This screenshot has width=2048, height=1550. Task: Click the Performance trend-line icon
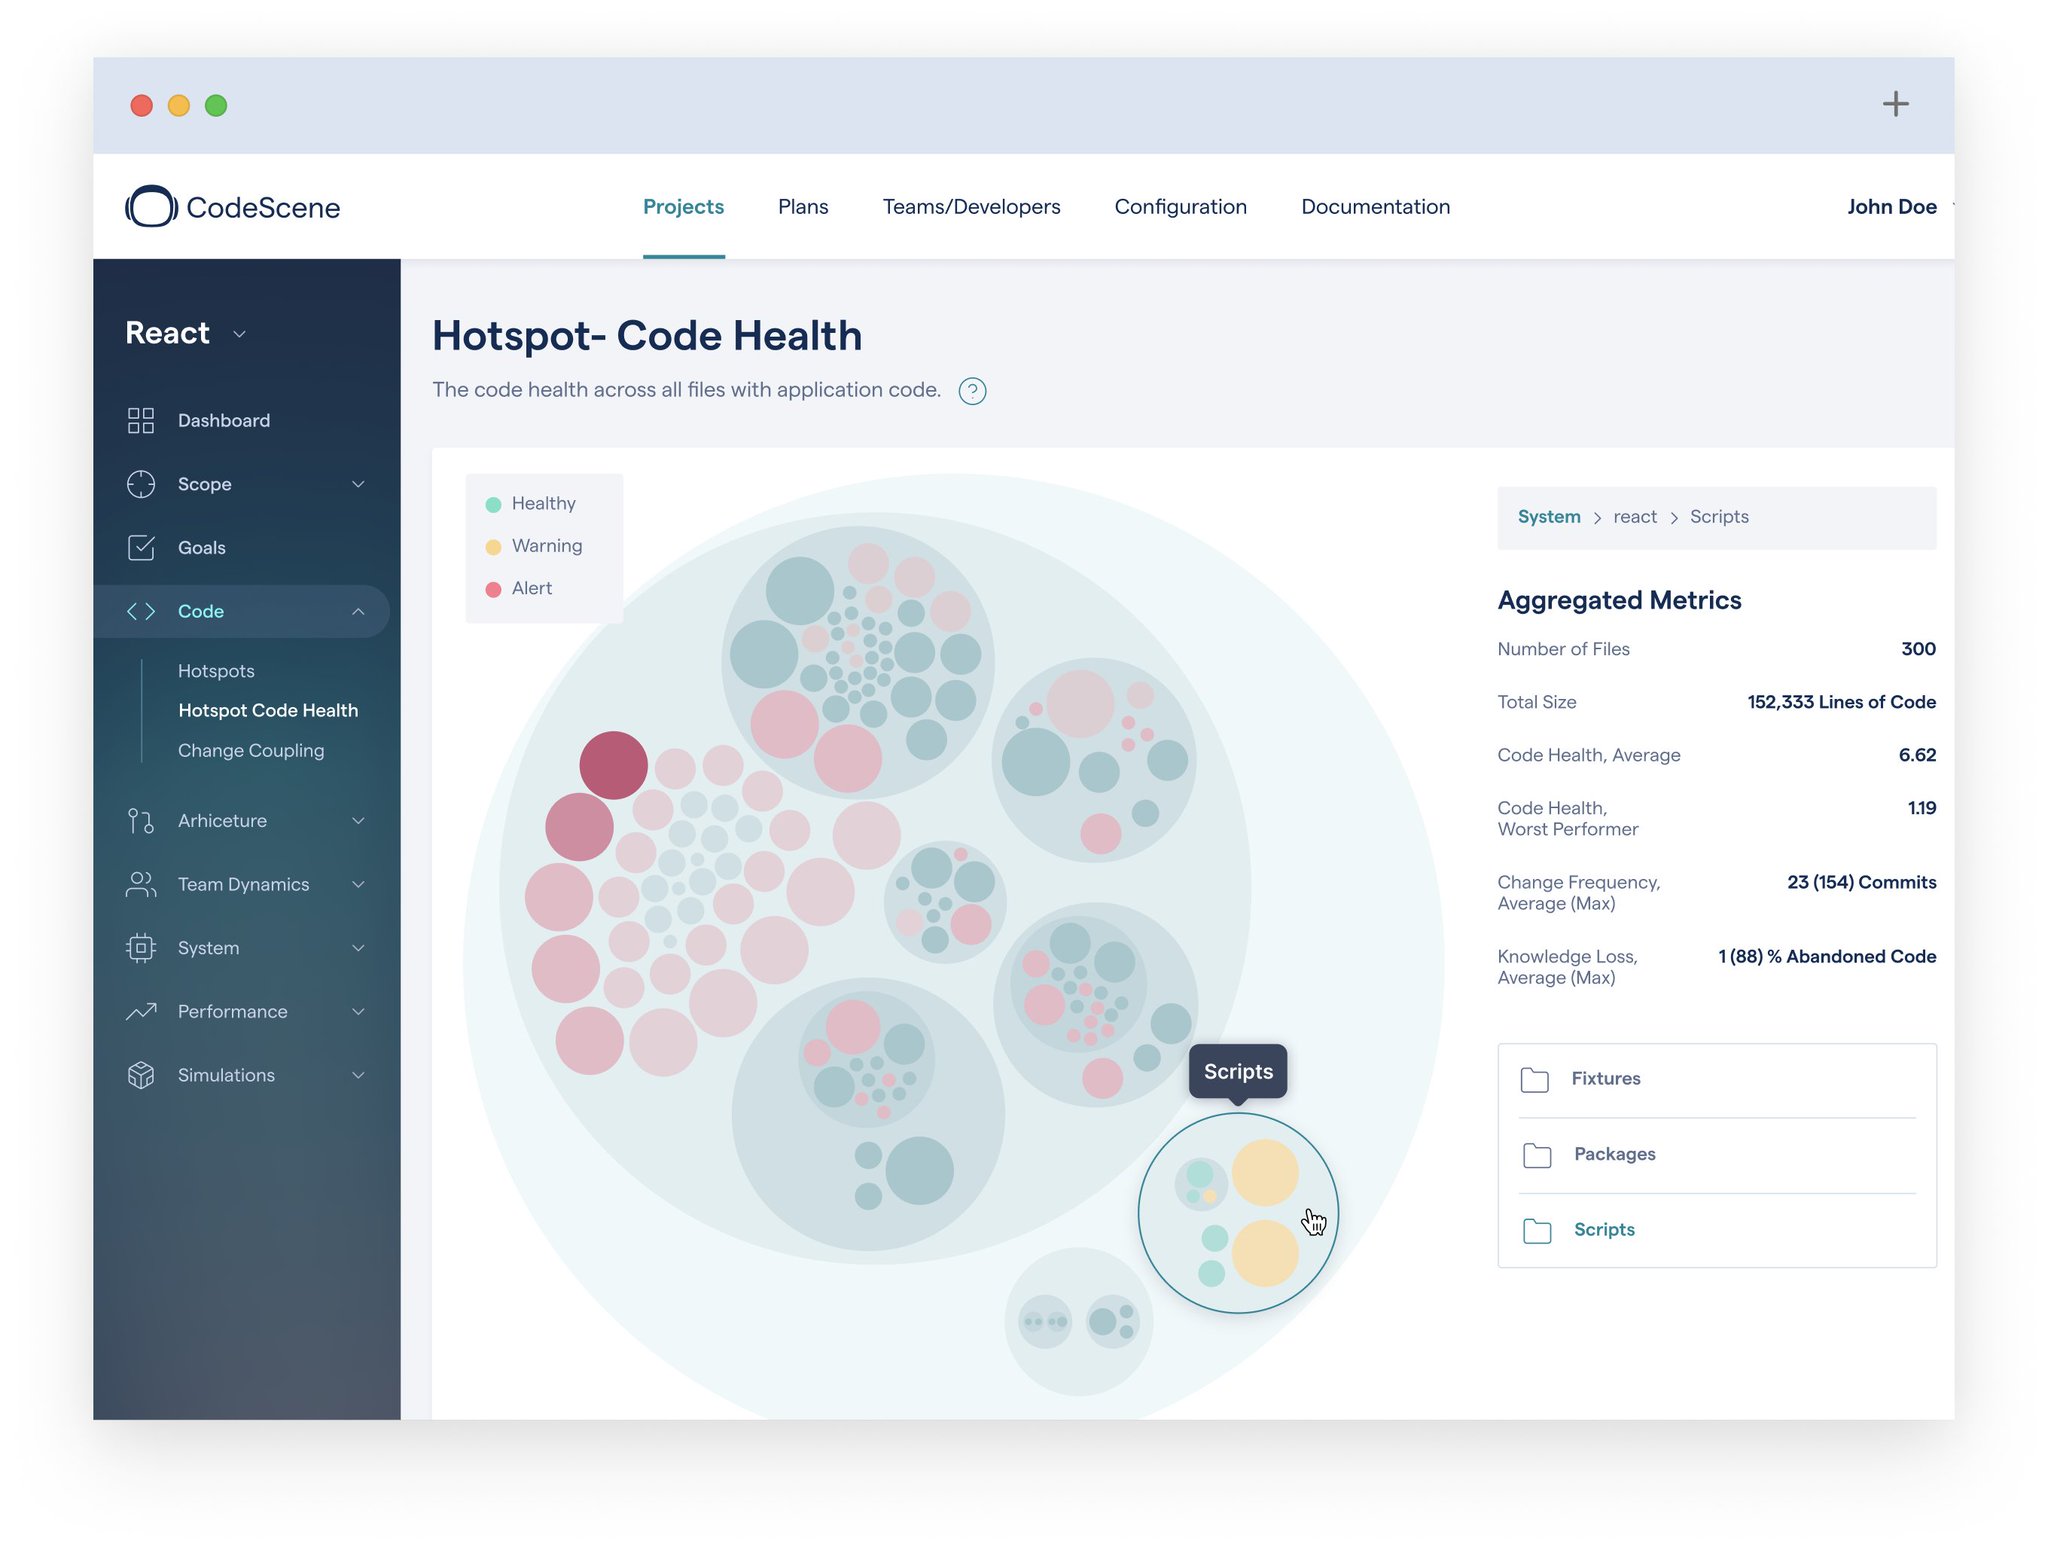[141, 1011]
